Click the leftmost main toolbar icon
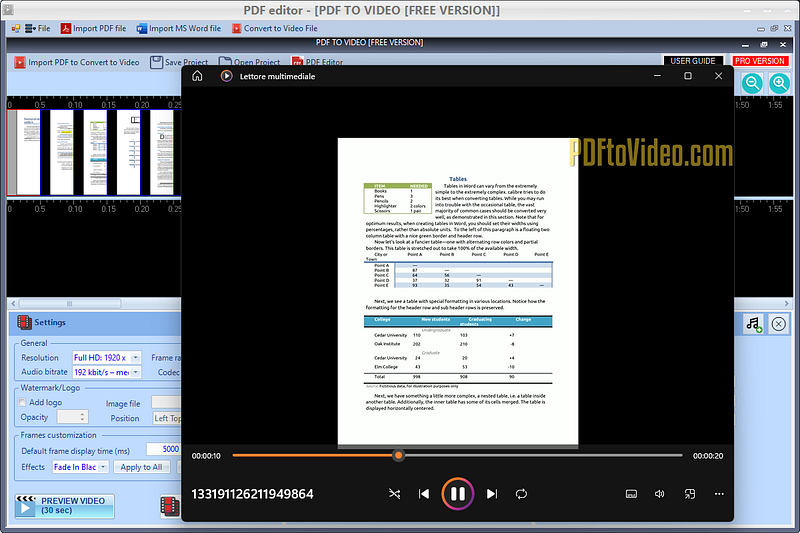The image size is (800, 533). 16,29
